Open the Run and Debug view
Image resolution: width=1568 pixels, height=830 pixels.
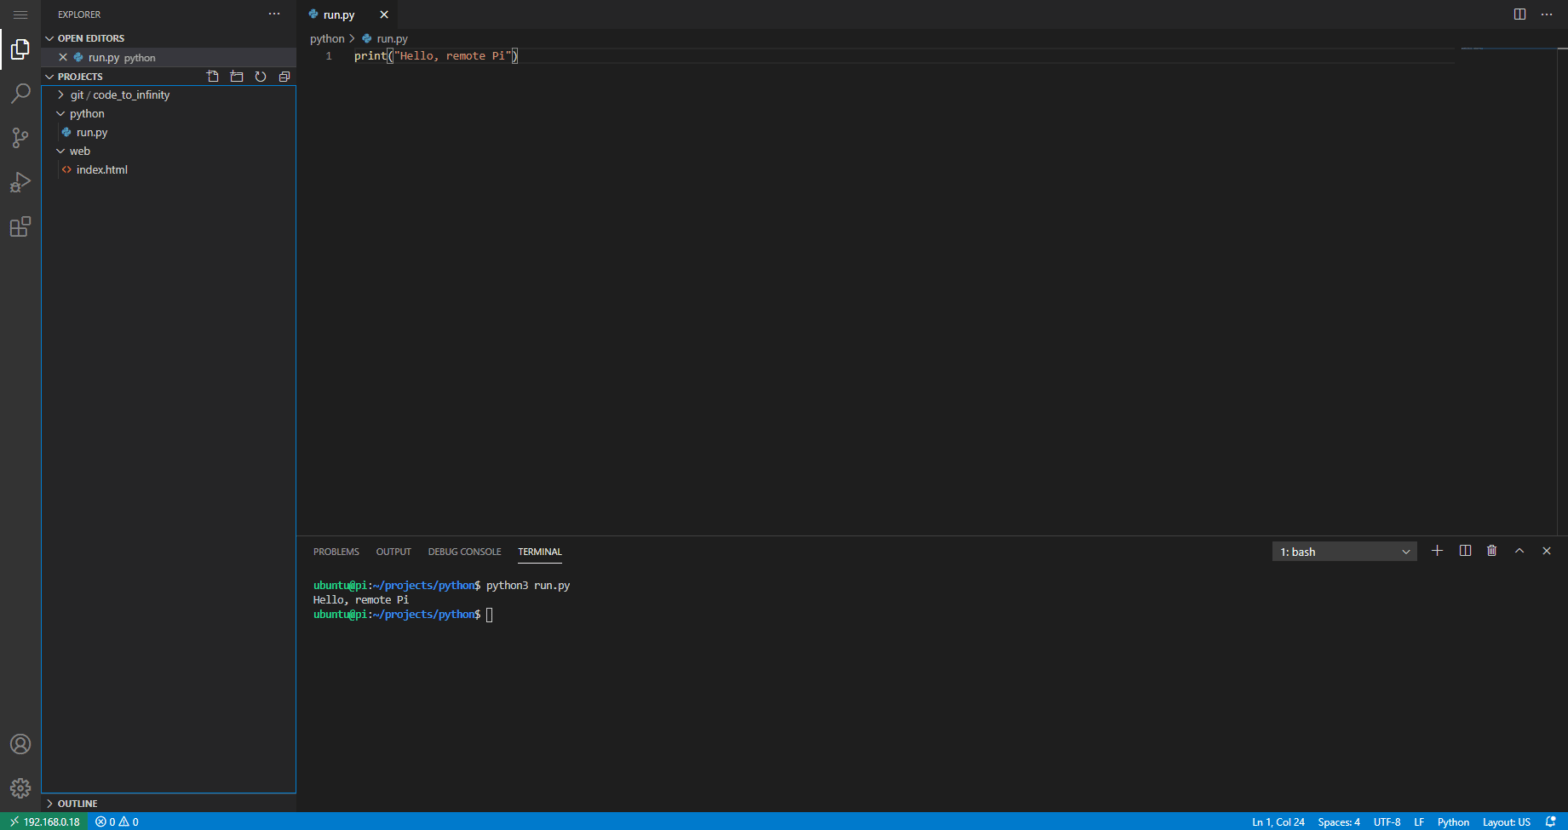coord(20,182)
